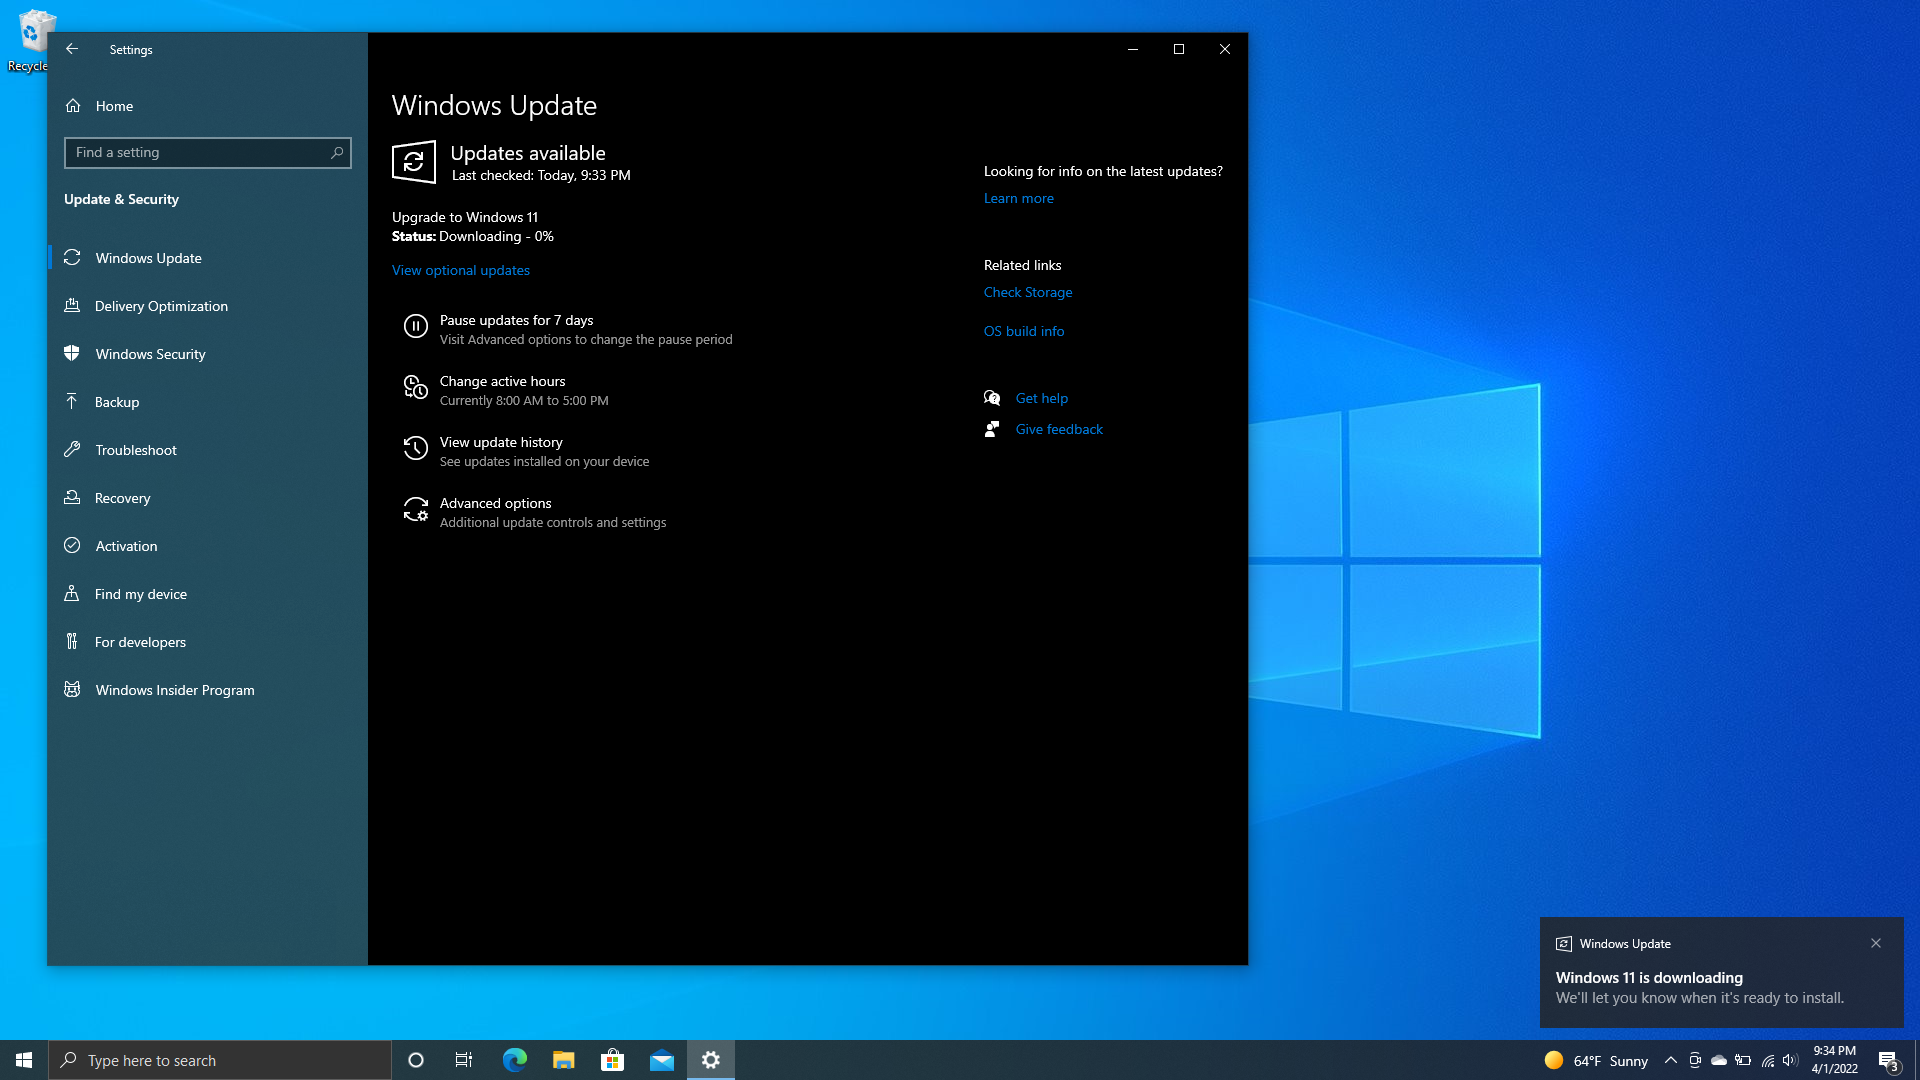Click Give feedback link
The image size is (1920, 1080).
coord(1059,429)
